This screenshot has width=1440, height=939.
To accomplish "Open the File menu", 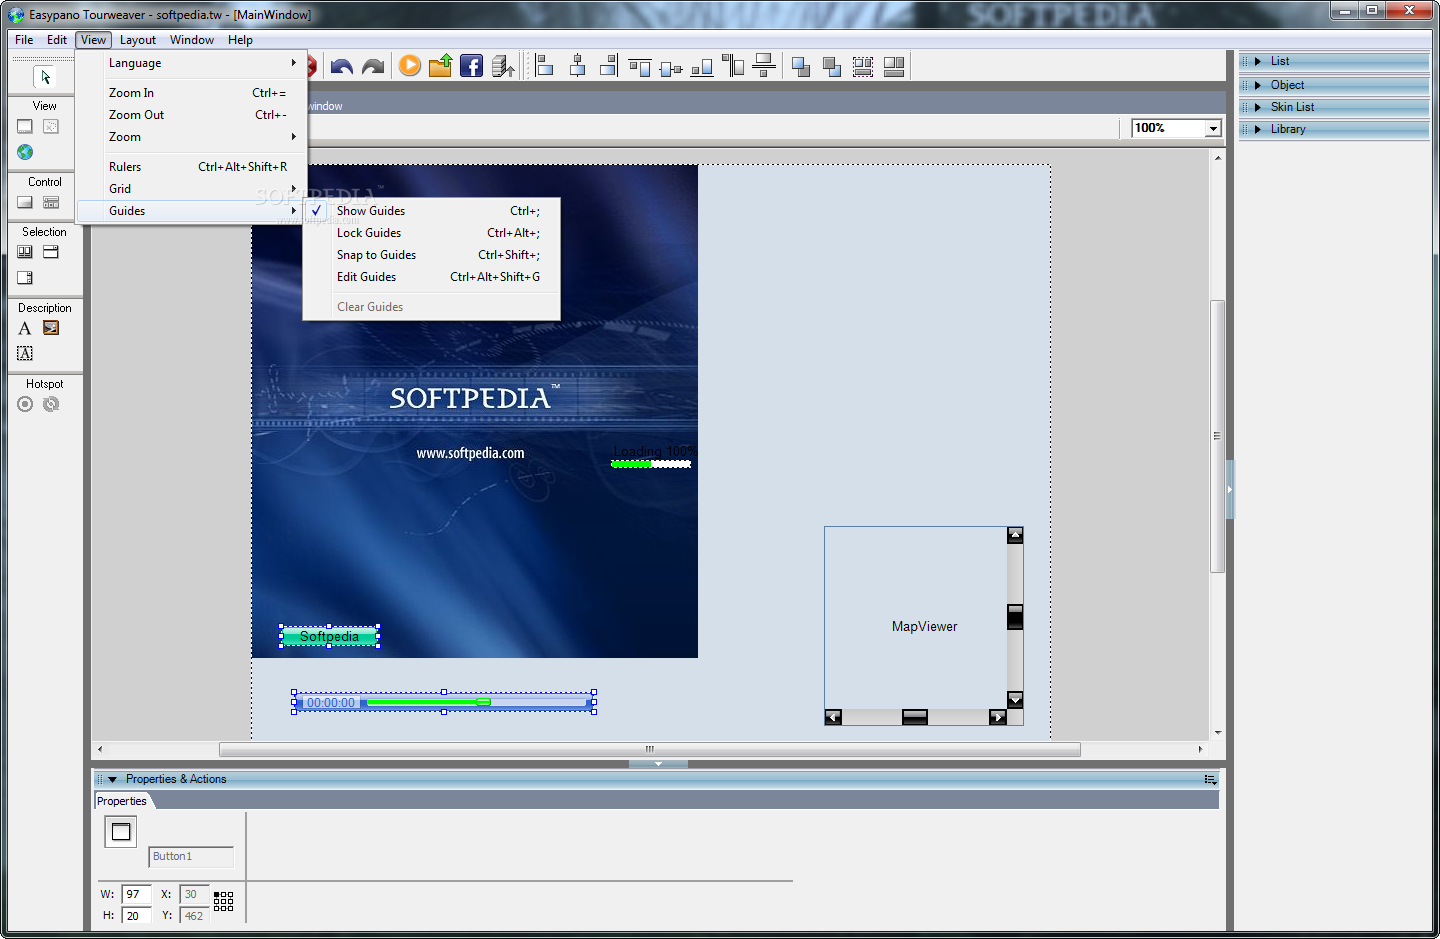I will 24,40.
